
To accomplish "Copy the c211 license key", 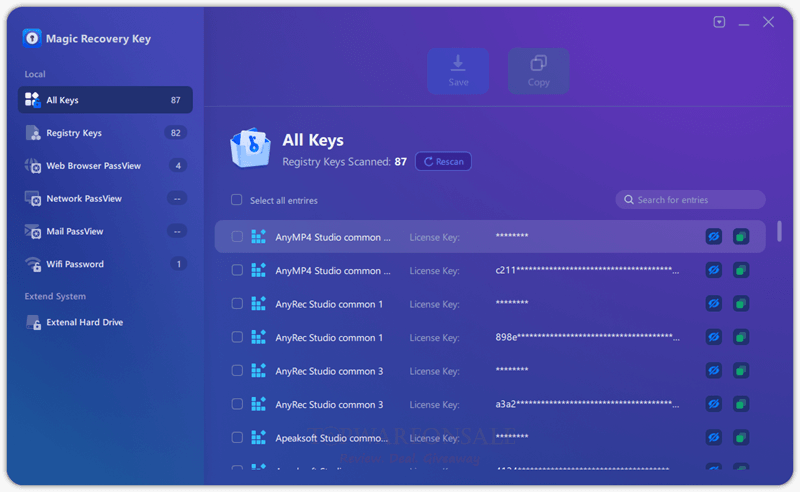I will point(741,270).
